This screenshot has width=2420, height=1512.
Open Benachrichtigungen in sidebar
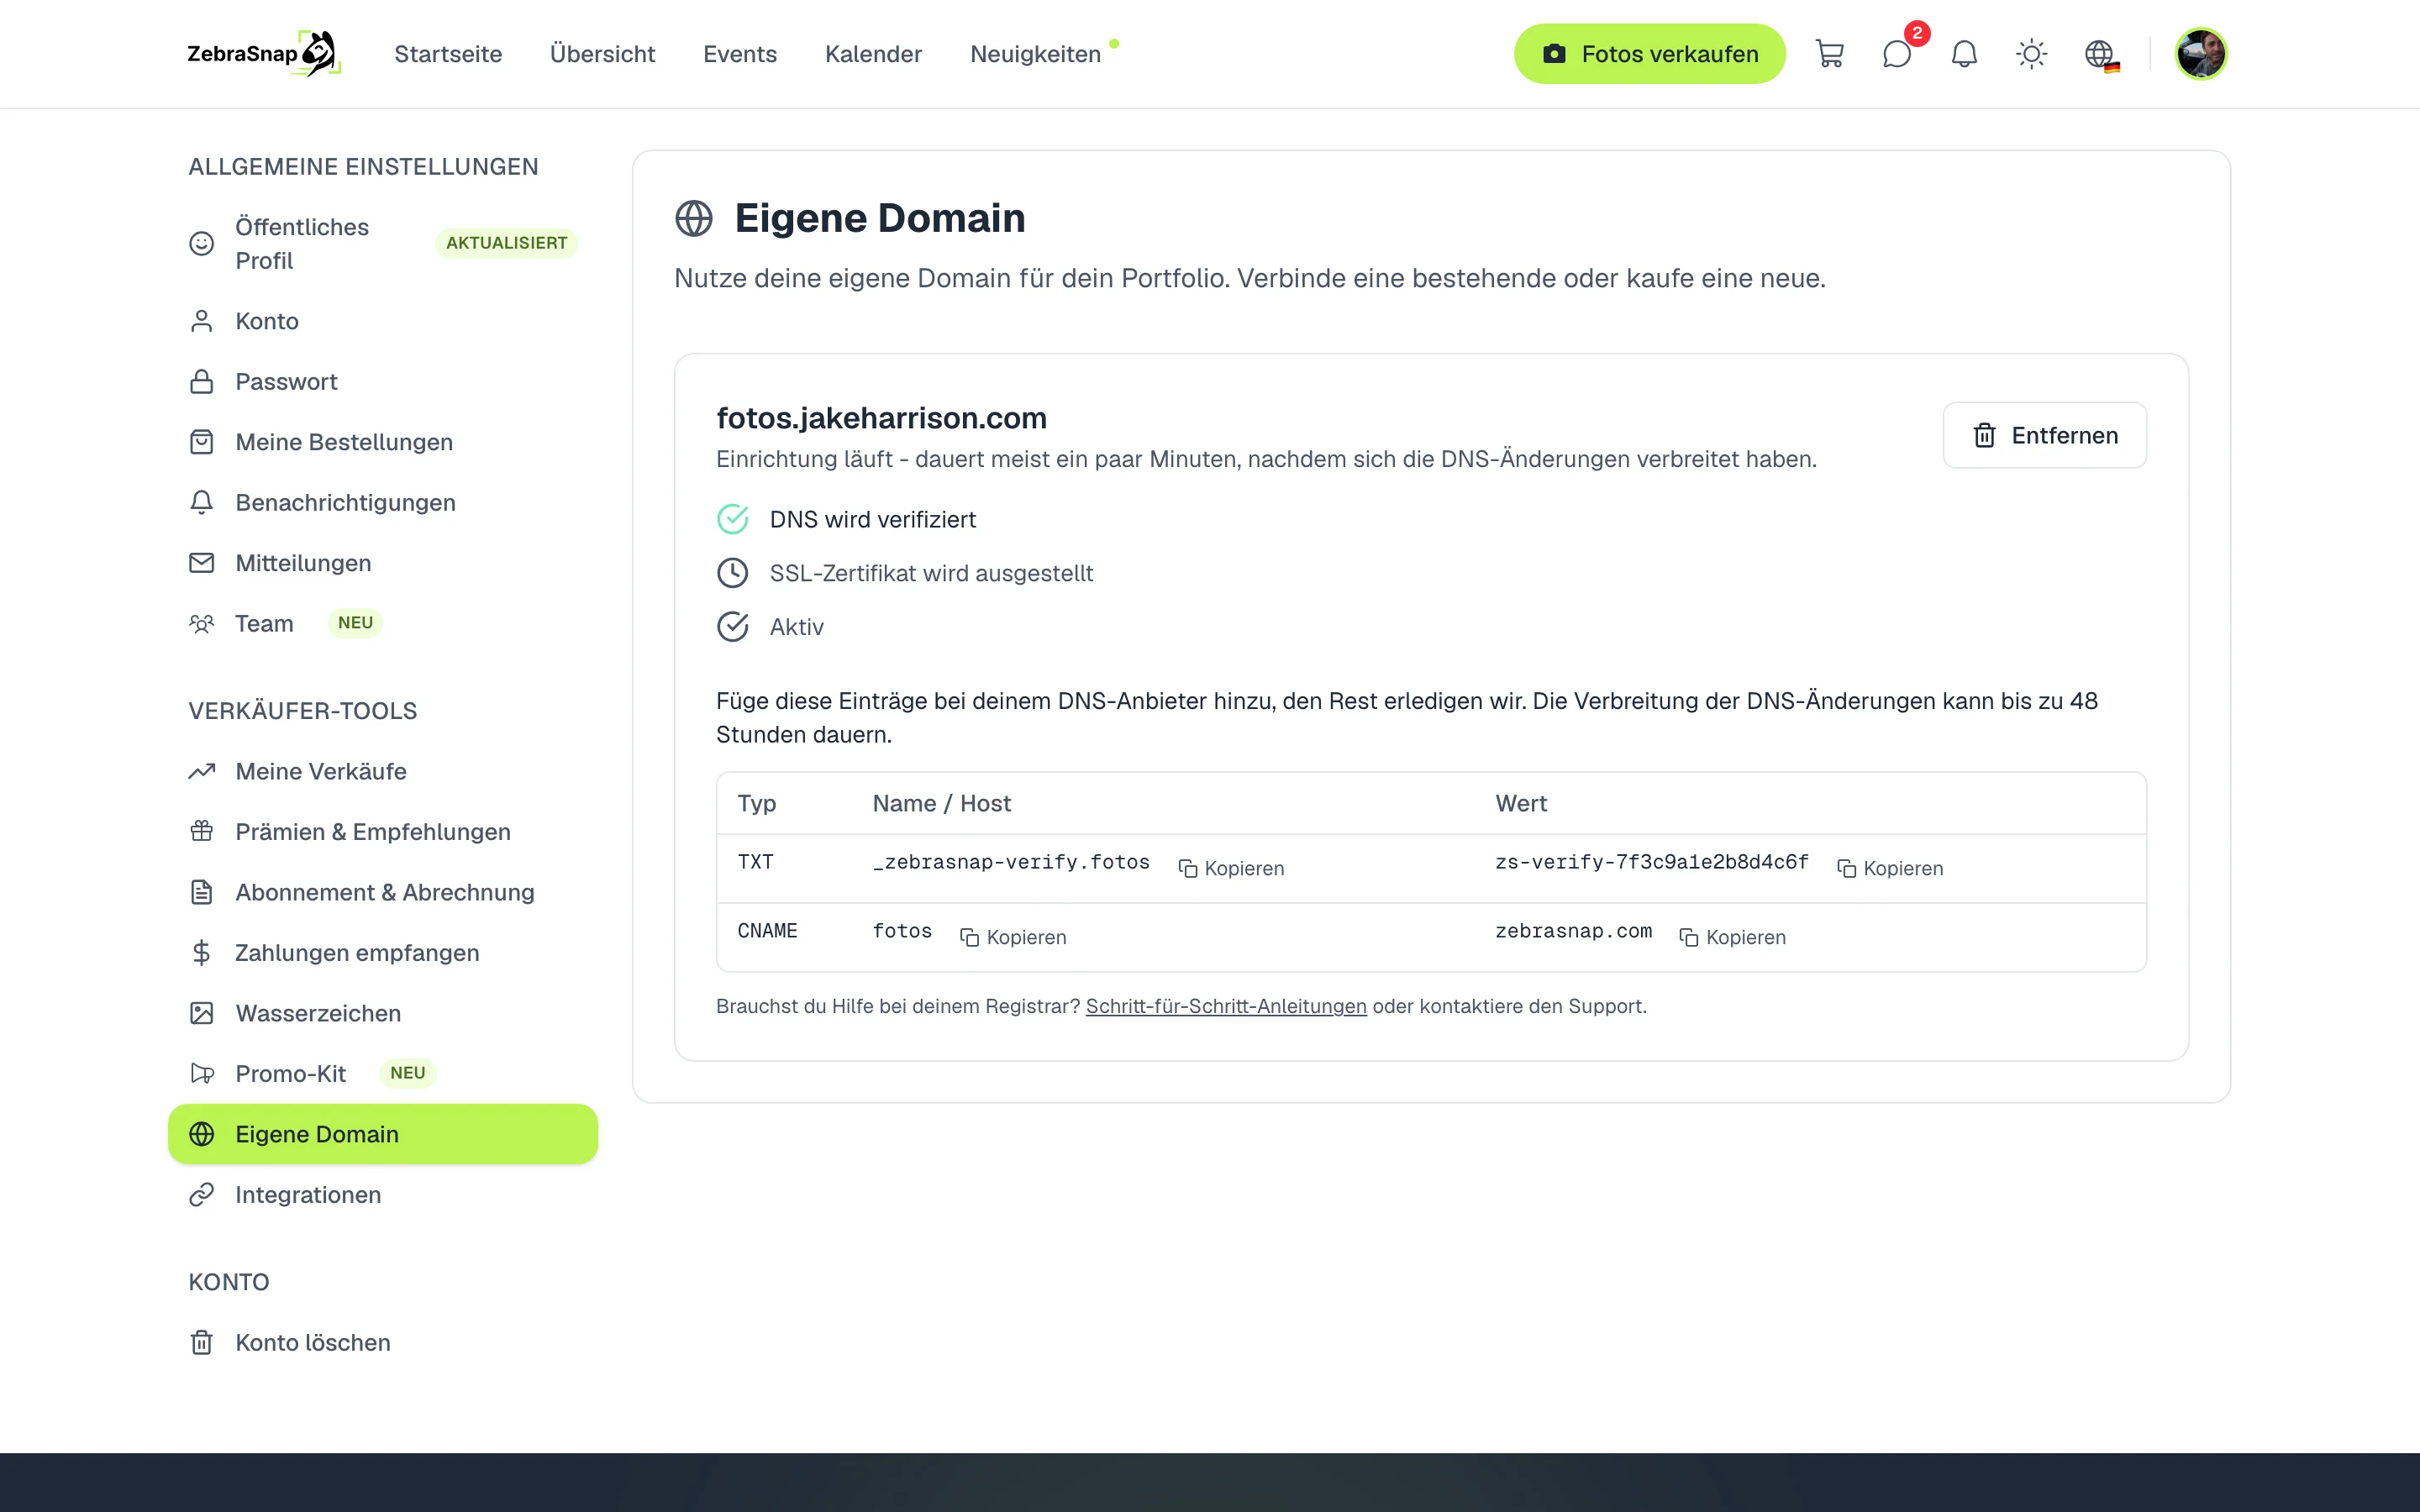click(383, 503)
